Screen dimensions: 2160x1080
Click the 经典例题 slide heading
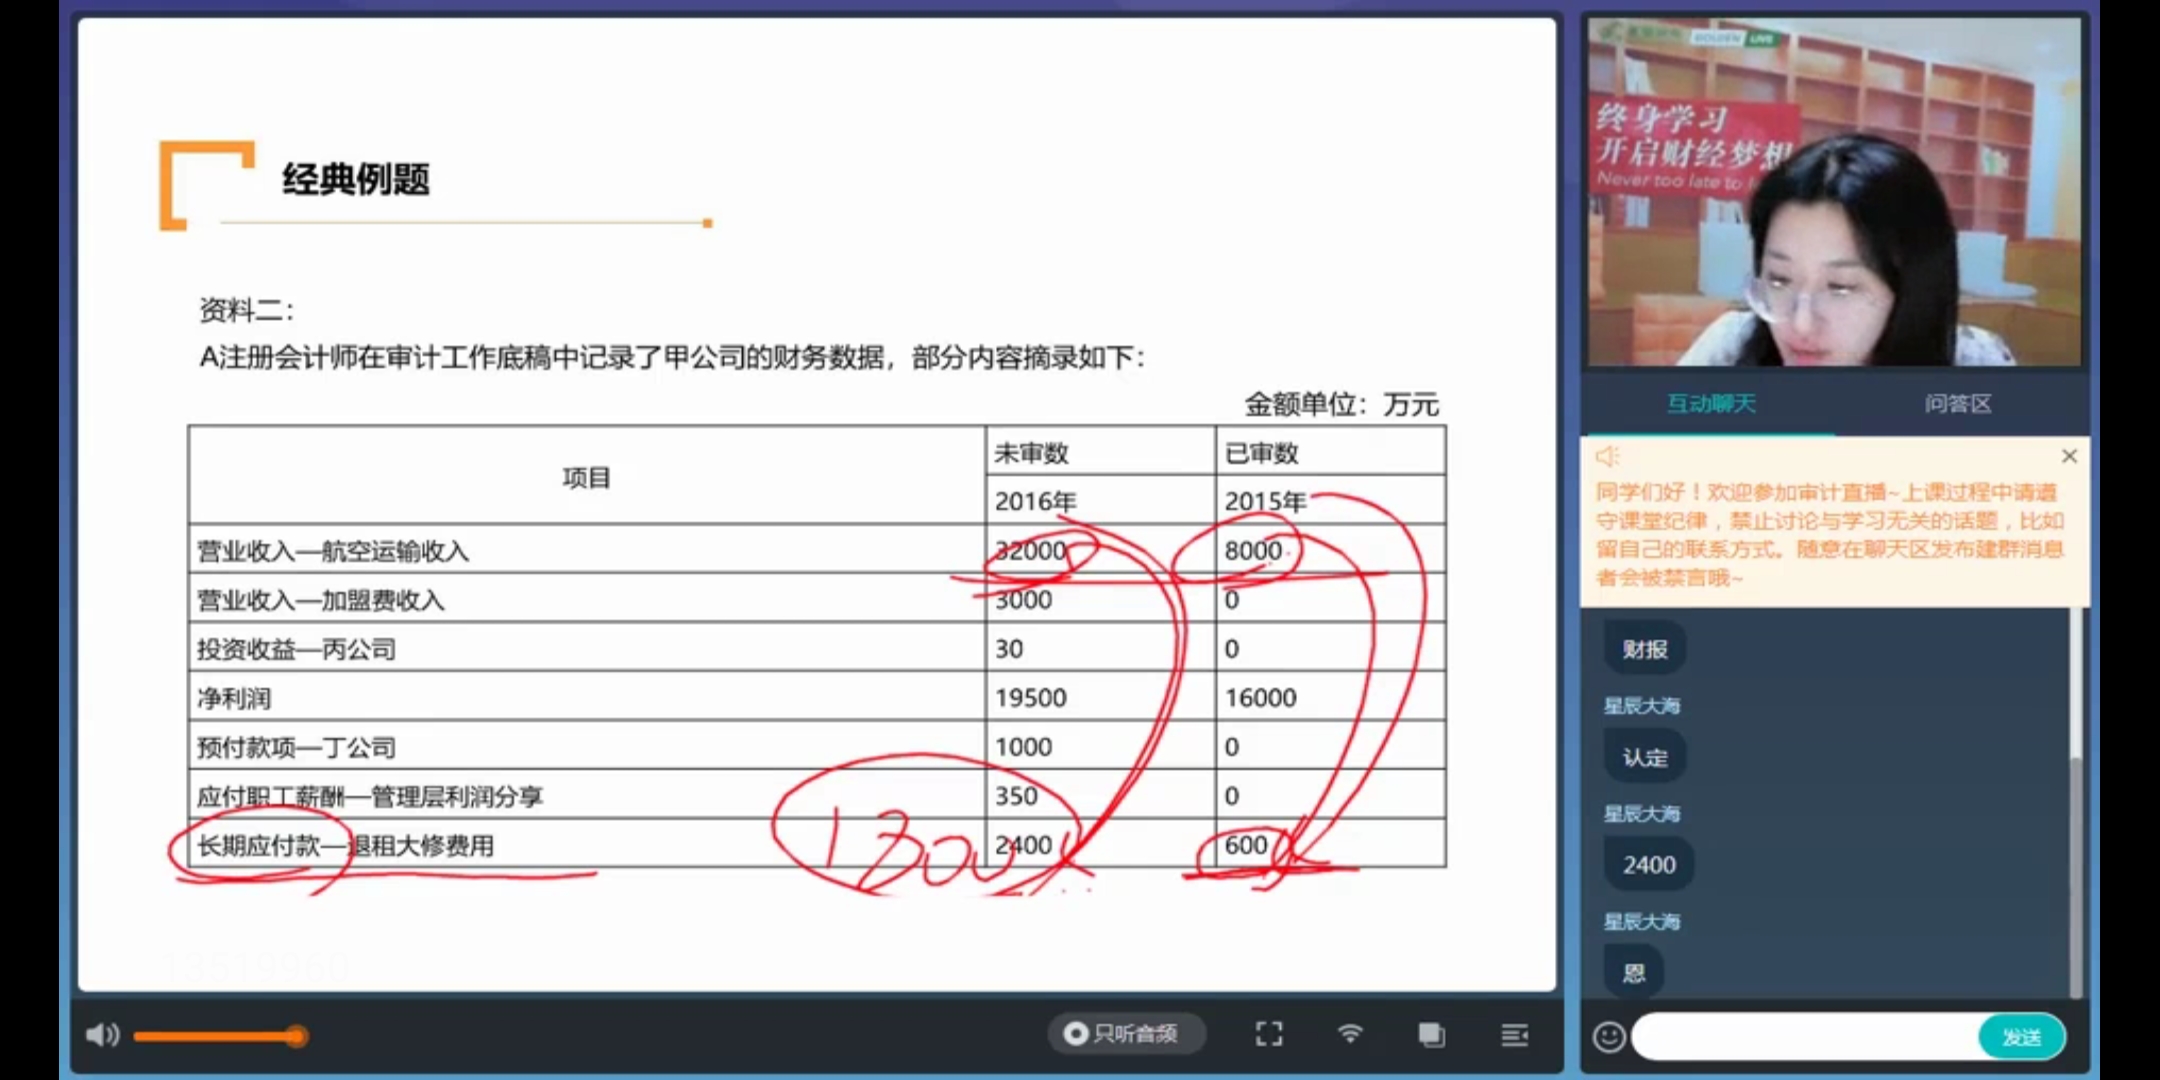356,180
